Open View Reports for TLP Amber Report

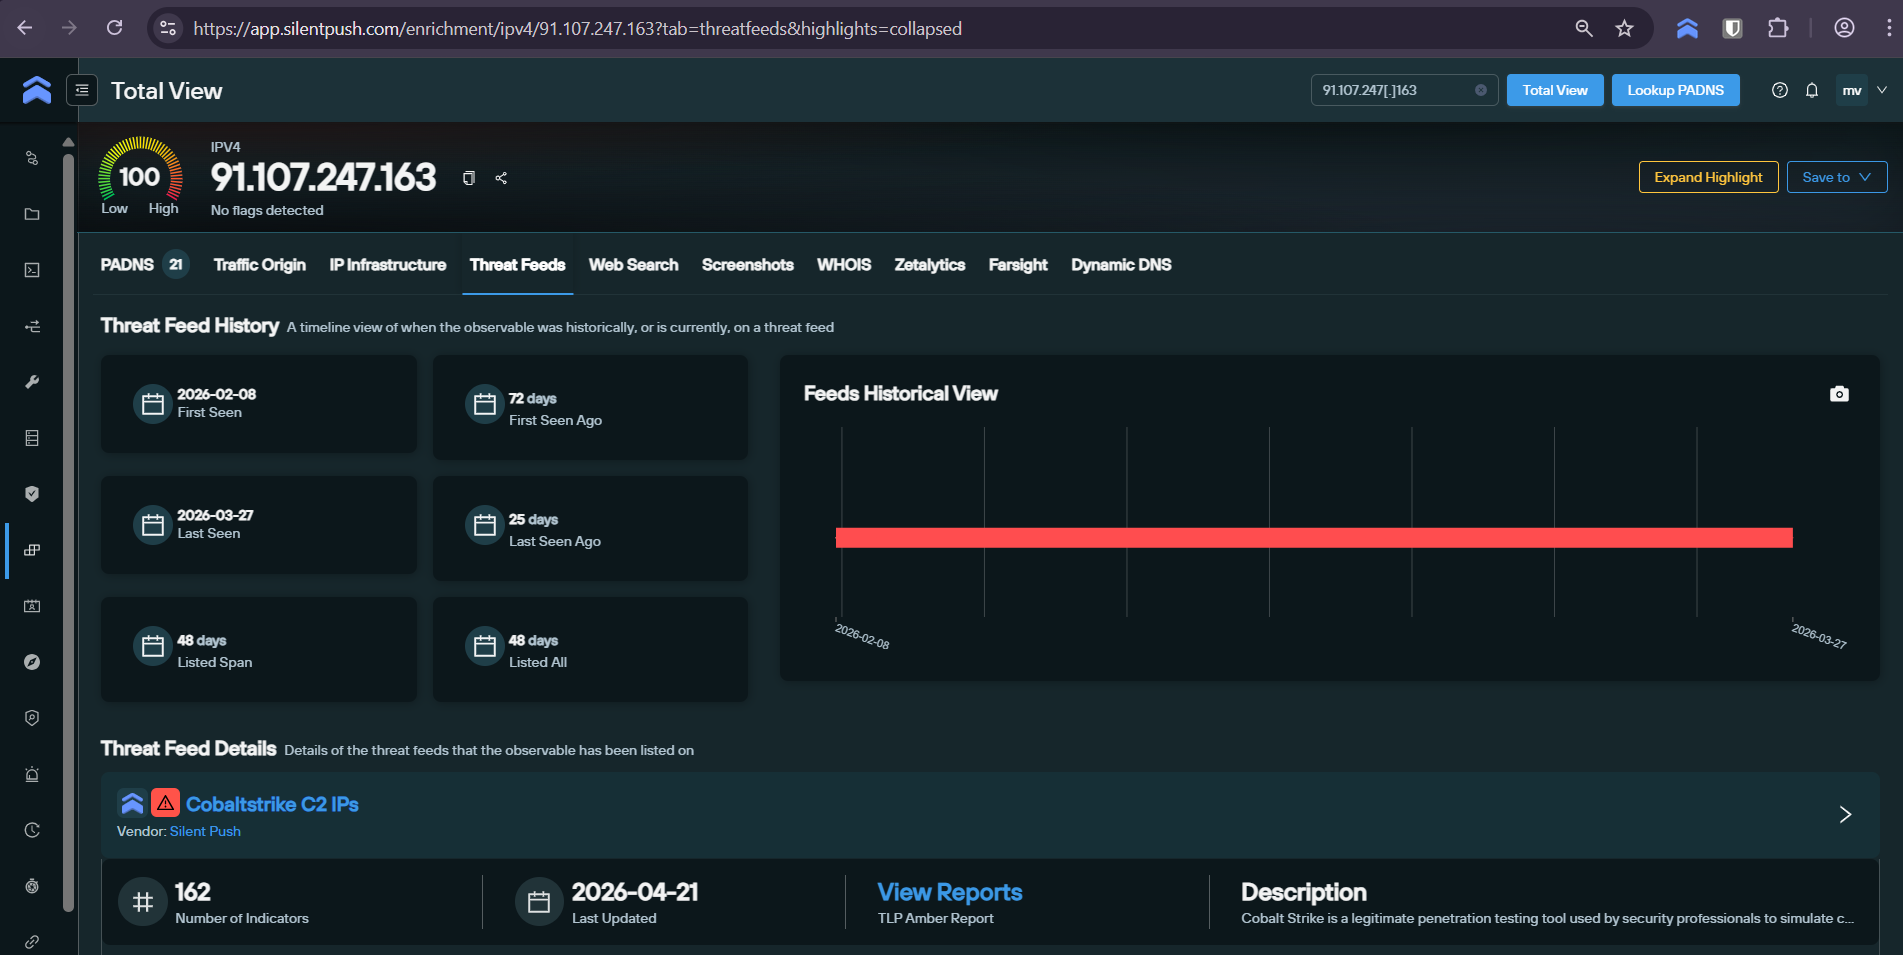click(948, 892)
